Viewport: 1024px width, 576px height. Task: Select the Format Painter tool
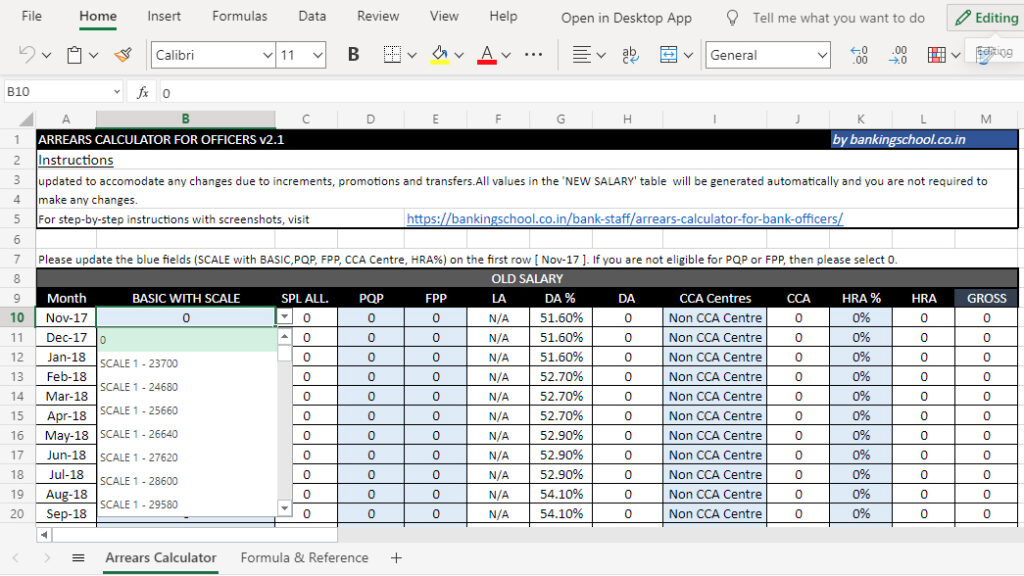point(122,55)
